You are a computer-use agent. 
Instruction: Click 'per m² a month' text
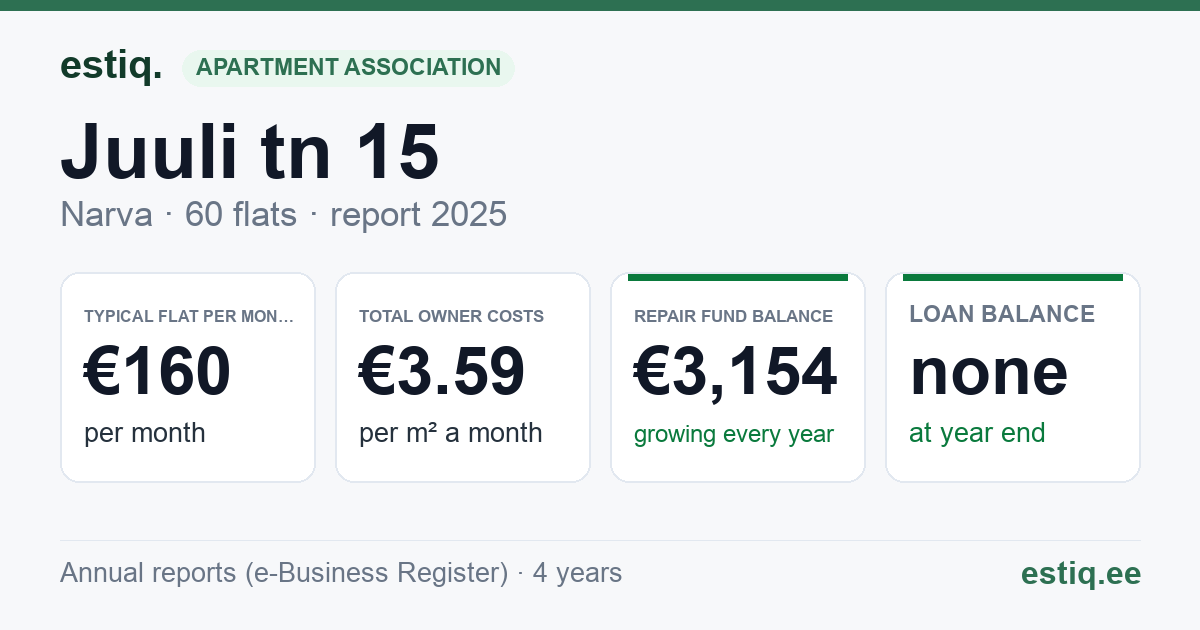pos(451,433)
